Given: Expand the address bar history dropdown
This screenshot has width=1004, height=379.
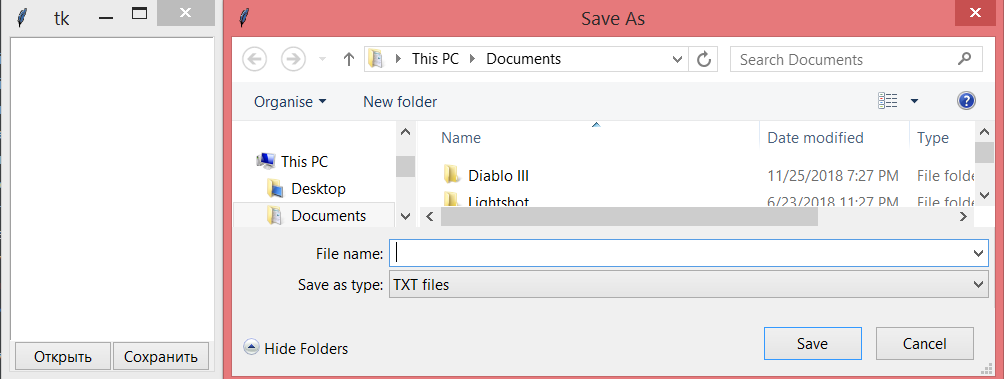Looking at the screenshot, I should click(x=678, y=60).
